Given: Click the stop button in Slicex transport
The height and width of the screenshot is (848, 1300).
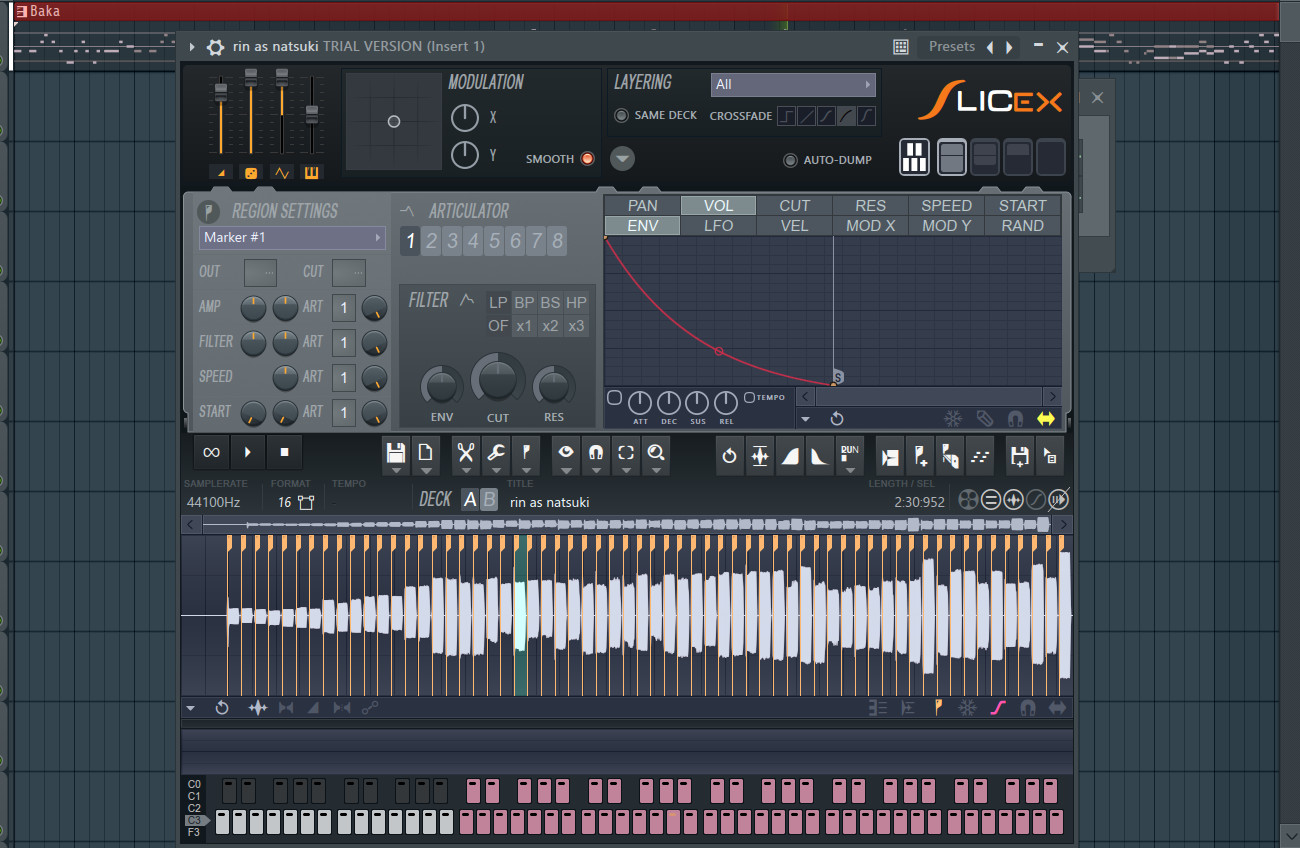Looking at the screenshot, I should coord(284,452).
